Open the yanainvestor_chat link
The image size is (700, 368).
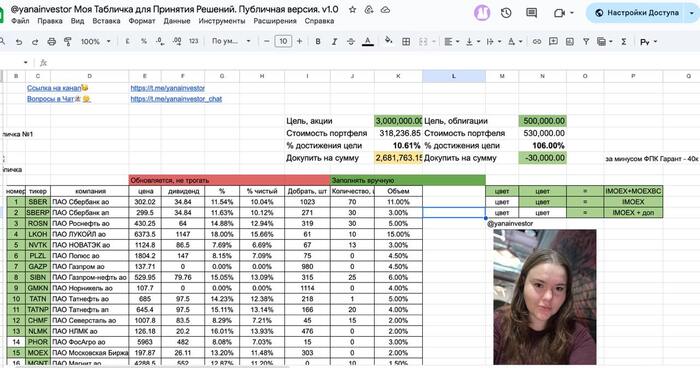176,99
